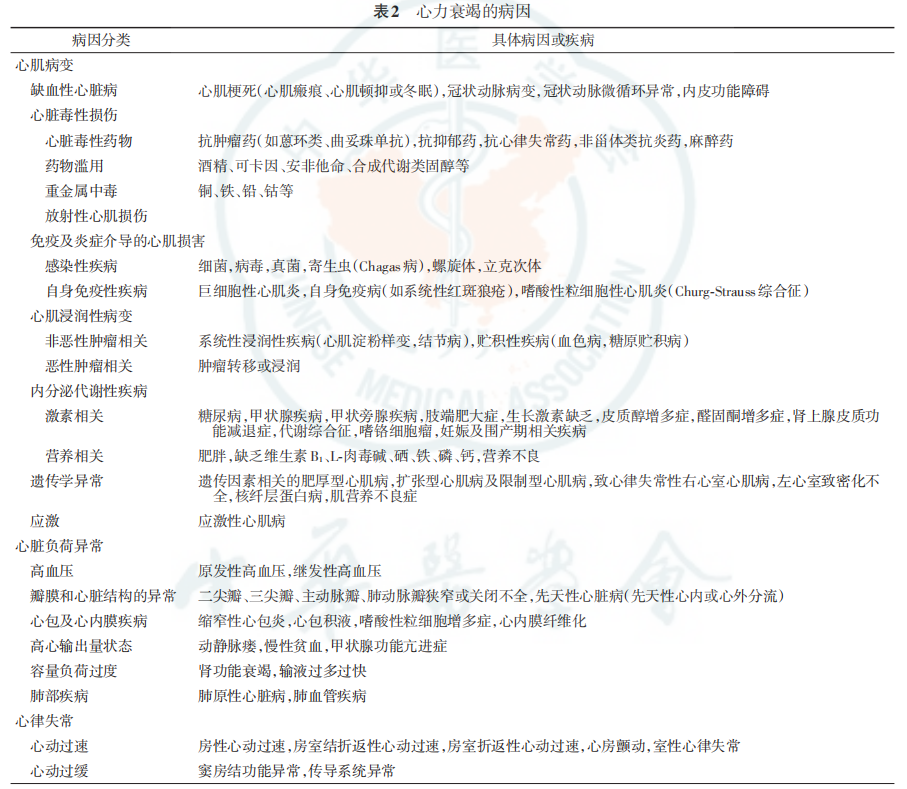
Task: Click the 心脏毒性损伤 subcategory heading
Action: [x=74, y=115]
